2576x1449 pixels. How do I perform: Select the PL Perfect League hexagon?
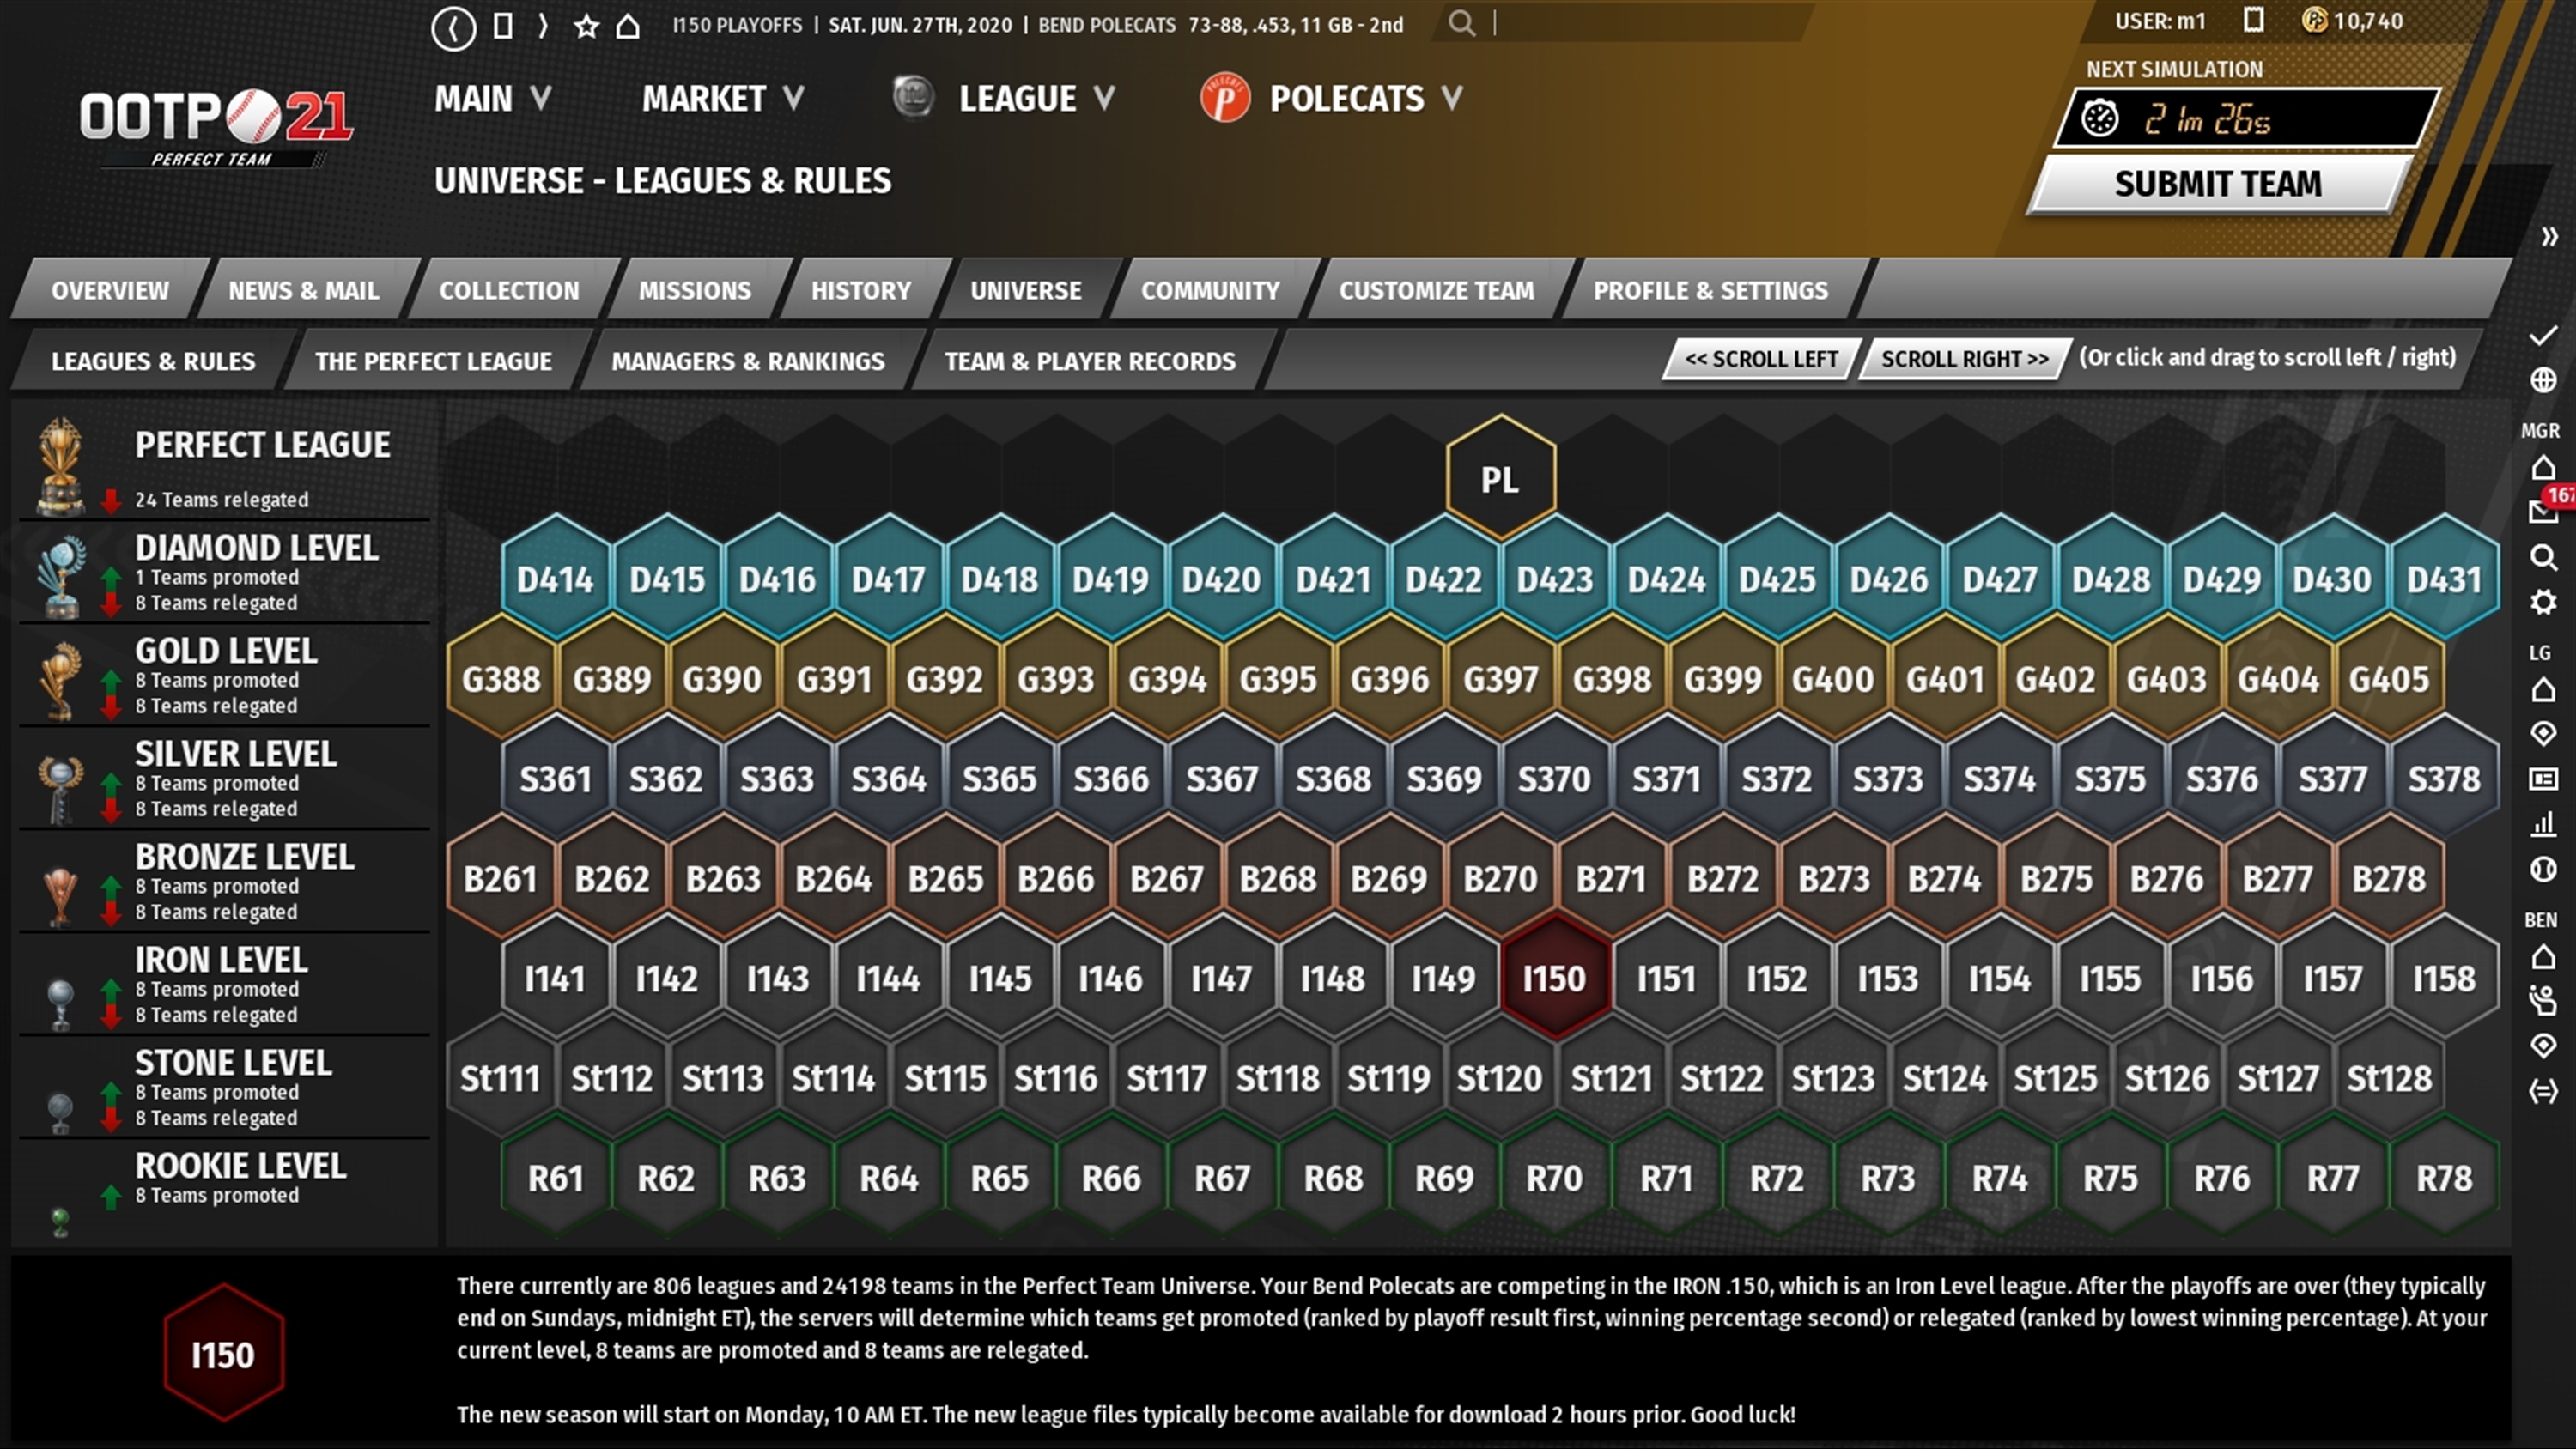(1499, 479)
